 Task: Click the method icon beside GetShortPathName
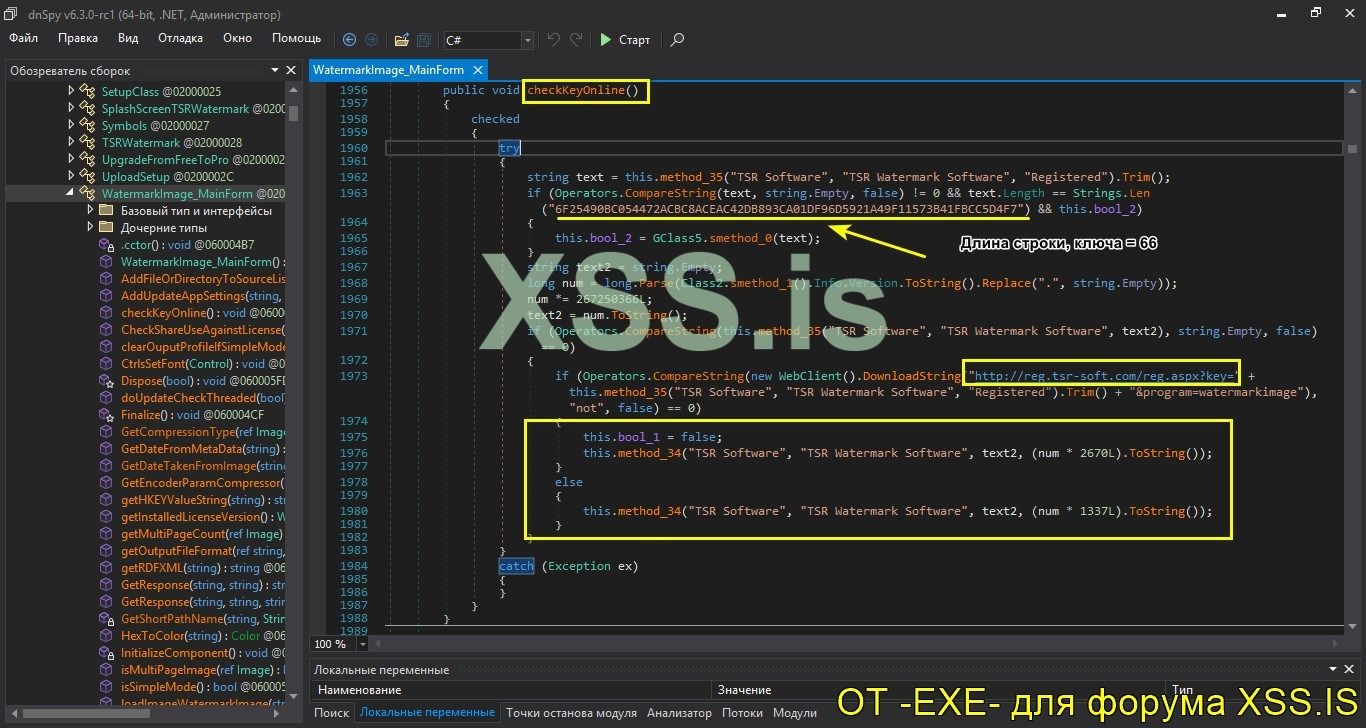click(107, 619)
